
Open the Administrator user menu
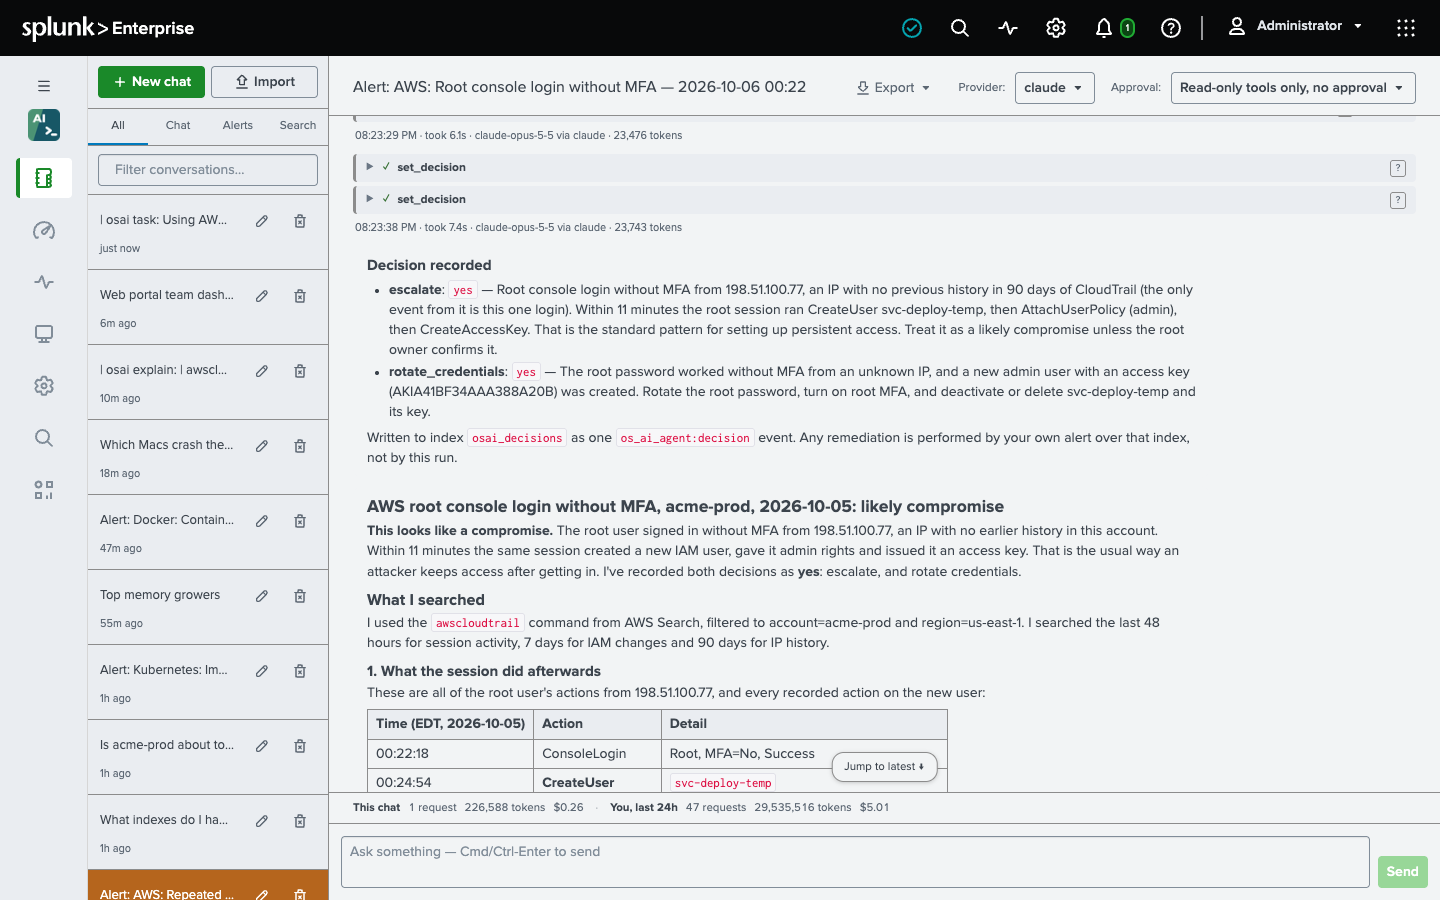click(x=1295, y=27)
